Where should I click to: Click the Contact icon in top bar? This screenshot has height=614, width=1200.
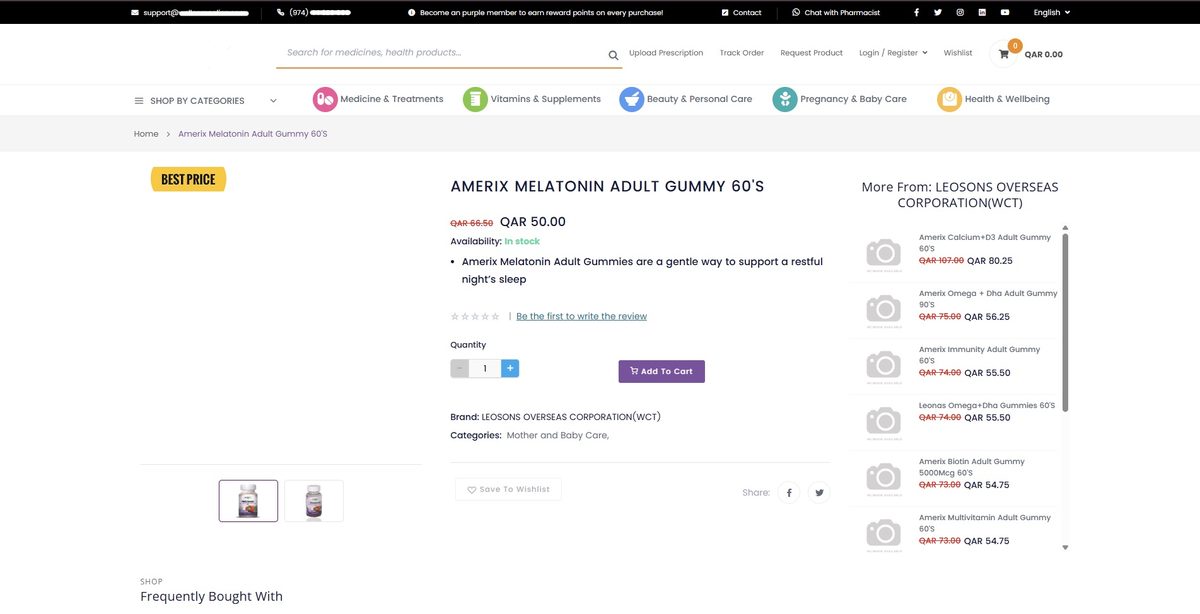[725, 12]
